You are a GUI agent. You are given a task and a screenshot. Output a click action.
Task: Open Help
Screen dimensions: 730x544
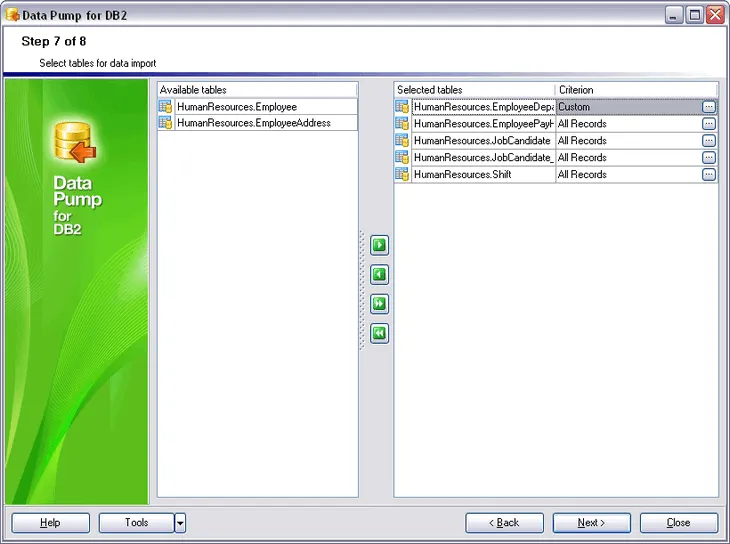pos(50,523)
